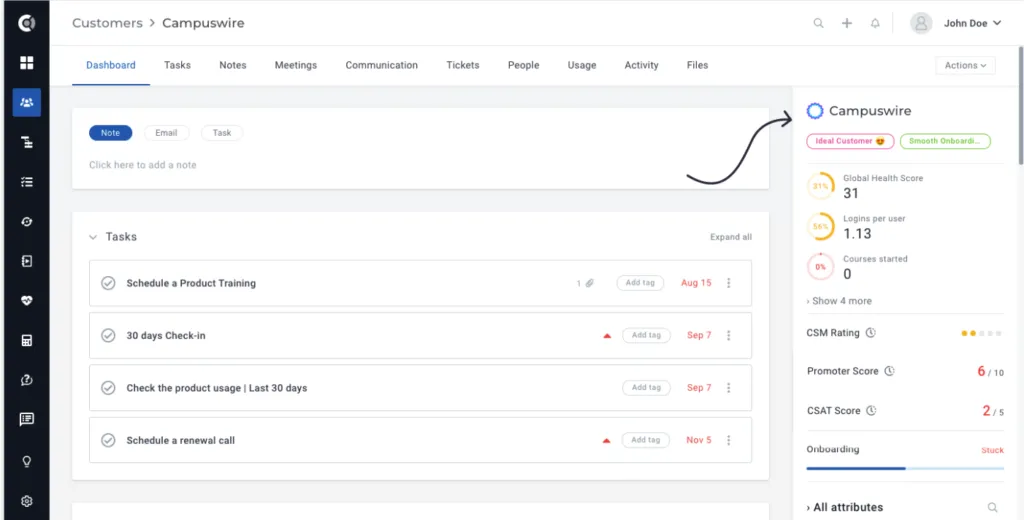Open the dashboard grid icon in sidebar
The height and width of the screenshot is (520, 1024).
pos(27,63)
